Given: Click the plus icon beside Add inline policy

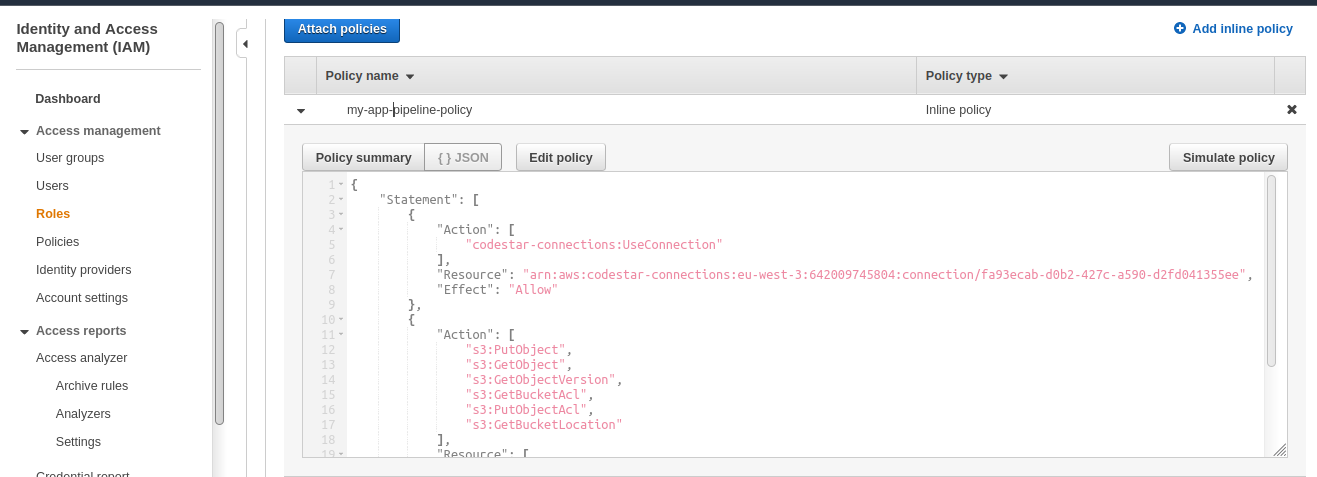Looking at the screenshot, I should point(1180,29).
